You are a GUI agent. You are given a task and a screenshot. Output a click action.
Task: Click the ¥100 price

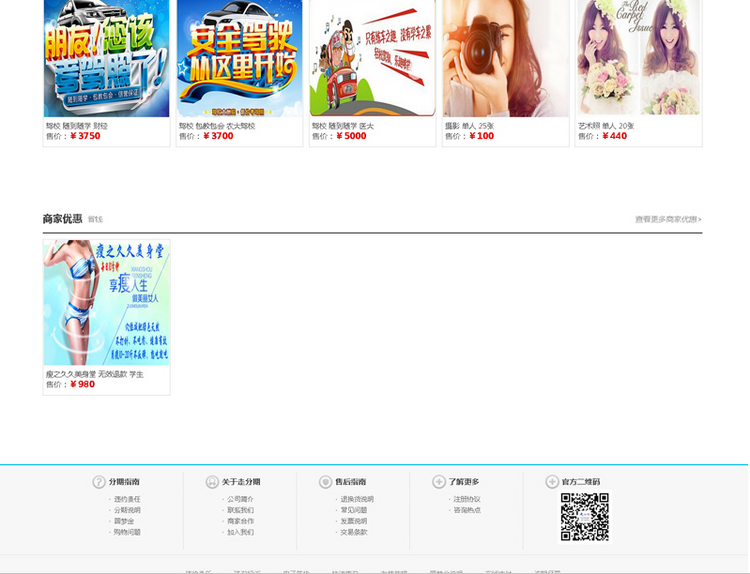[482, 136]
